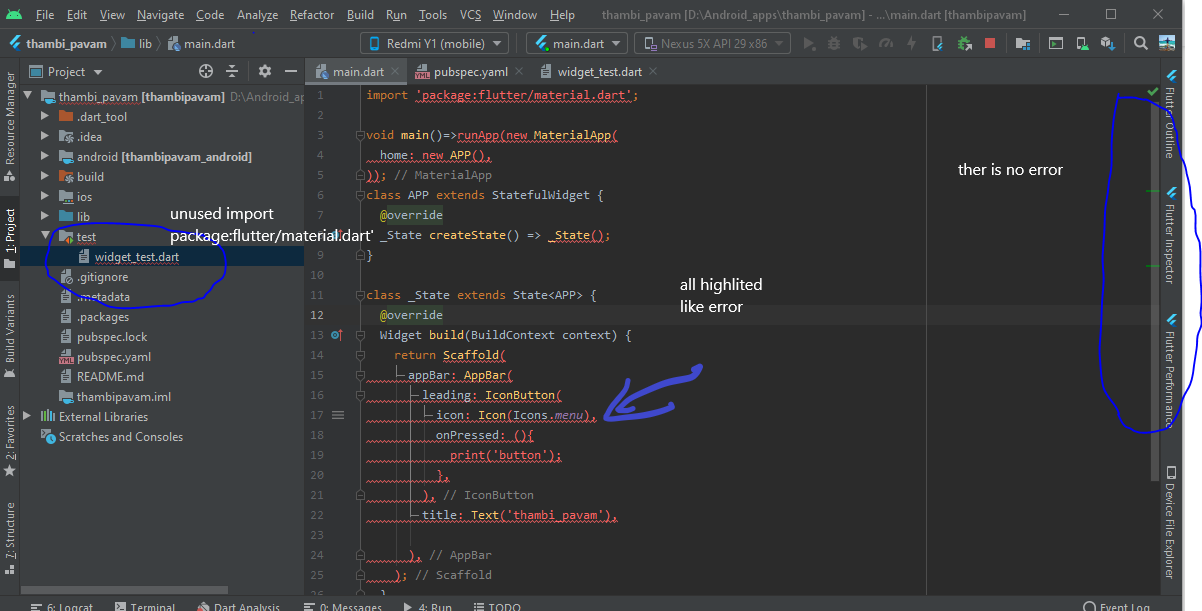Click the Flutter Hot Reload lightning icon
The image size is (1202, 611).
pyautogui.click(x=911, y=44)
